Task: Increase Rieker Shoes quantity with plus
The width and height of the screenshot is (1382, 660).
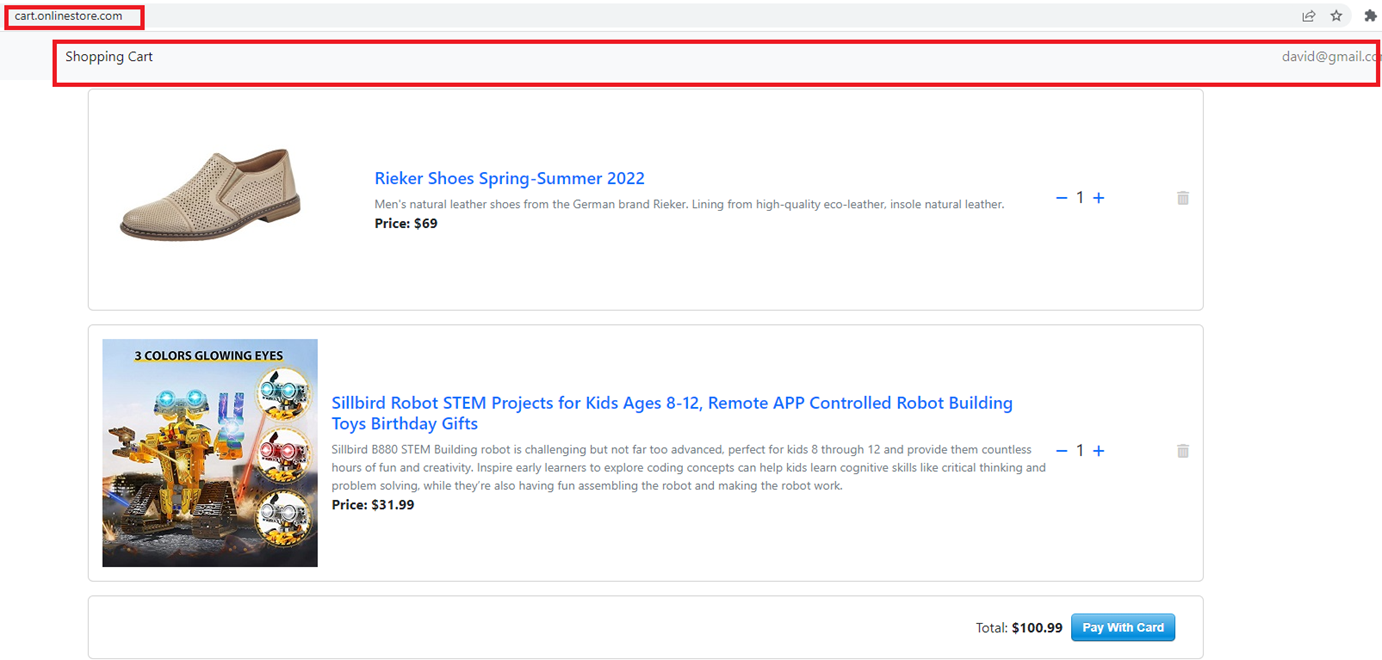Action: coord(1098,198)
